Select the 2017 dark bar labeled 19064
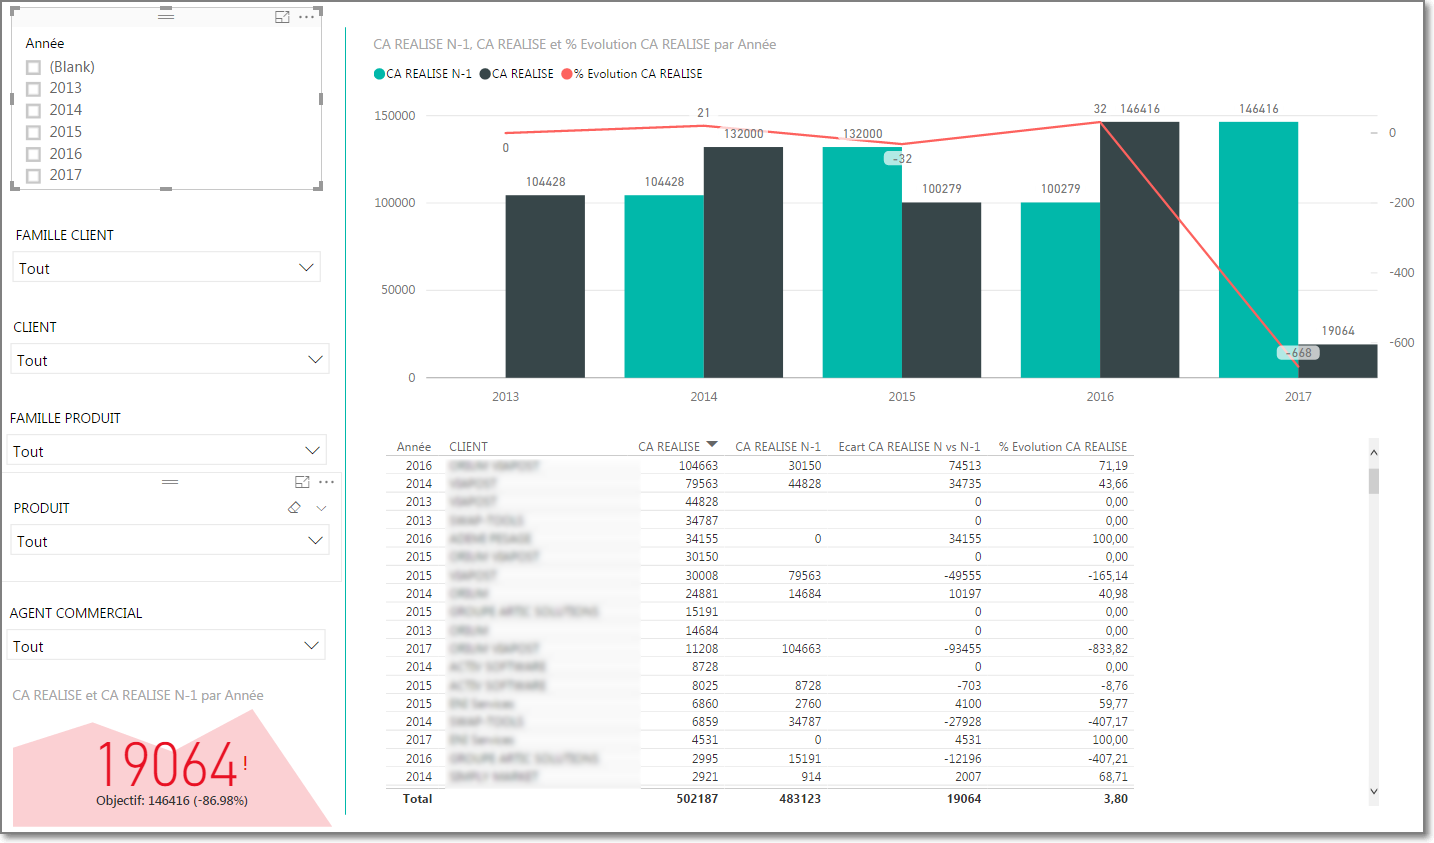 [x=1337, y=361]
